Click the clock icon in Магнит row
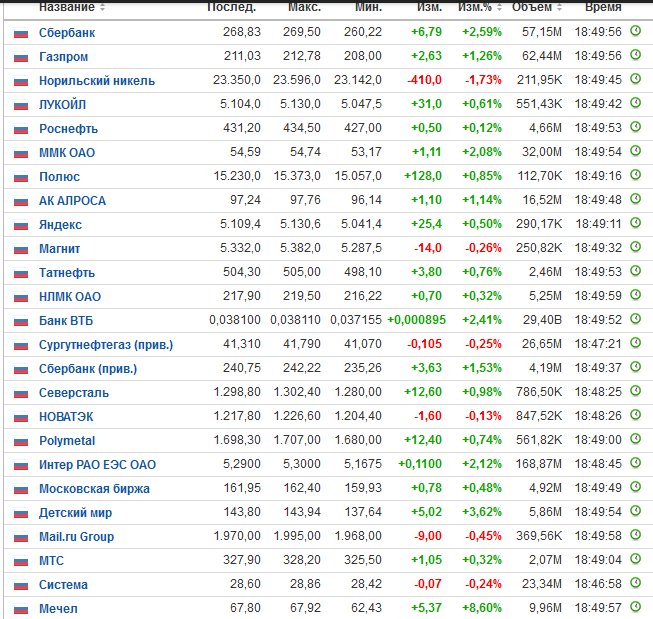 coord(635,247)
